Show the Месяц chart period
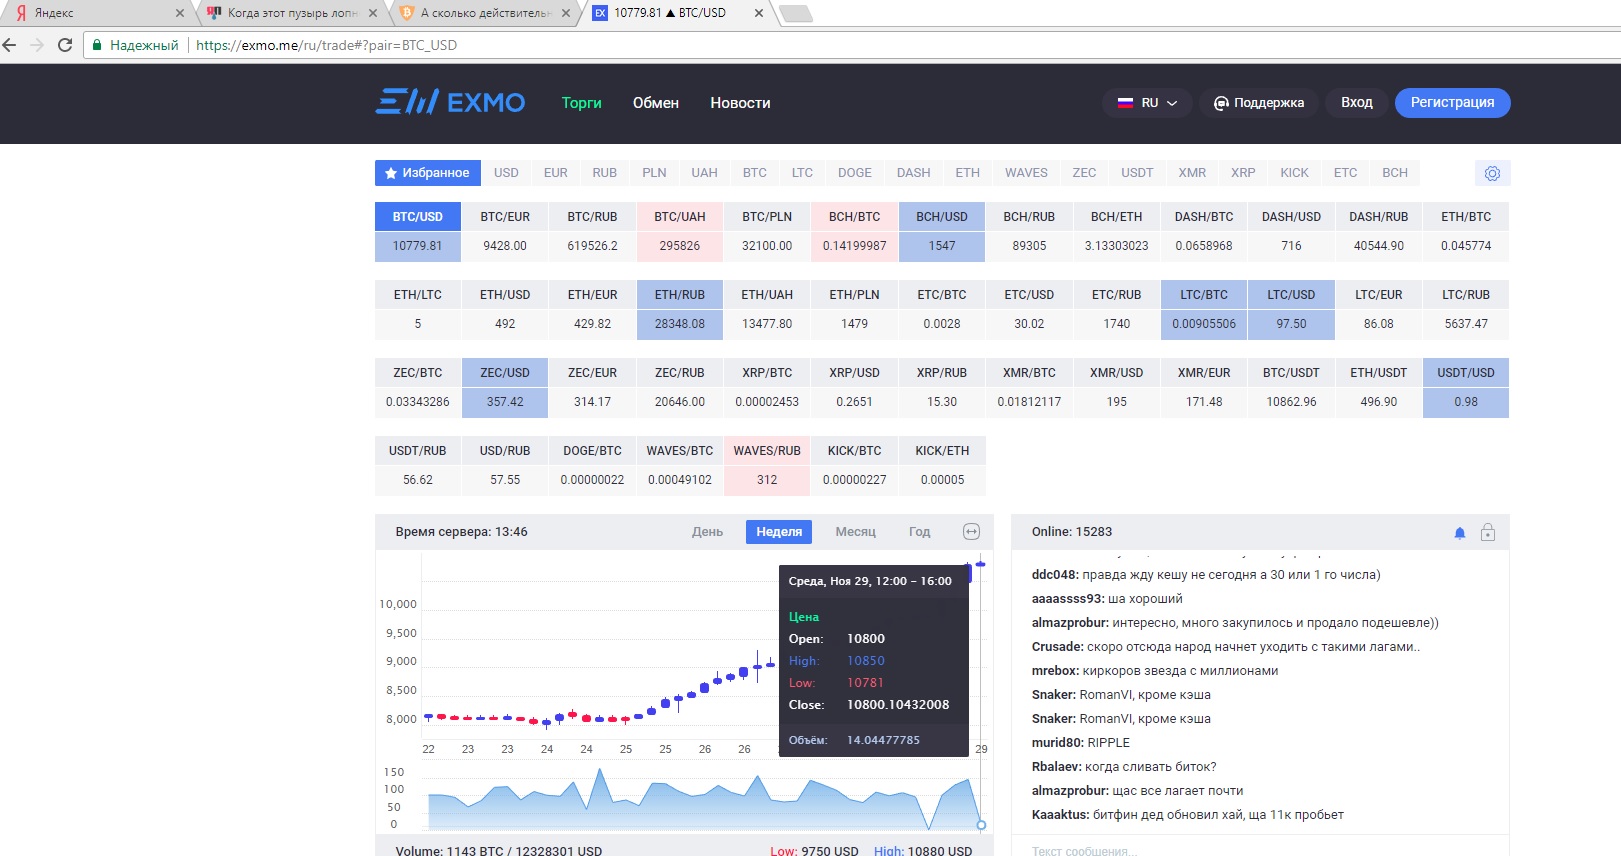 [856, 532]
